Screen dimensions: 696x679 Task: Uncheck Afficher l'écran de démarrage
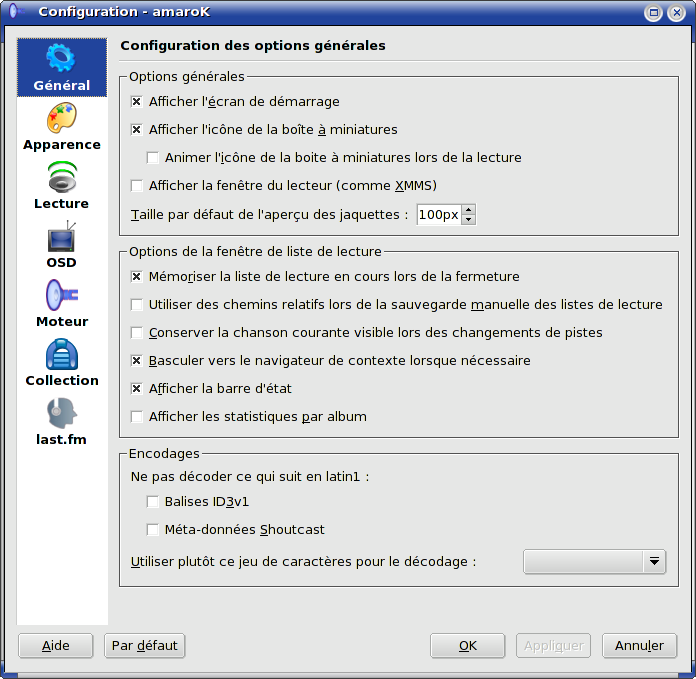137,102
